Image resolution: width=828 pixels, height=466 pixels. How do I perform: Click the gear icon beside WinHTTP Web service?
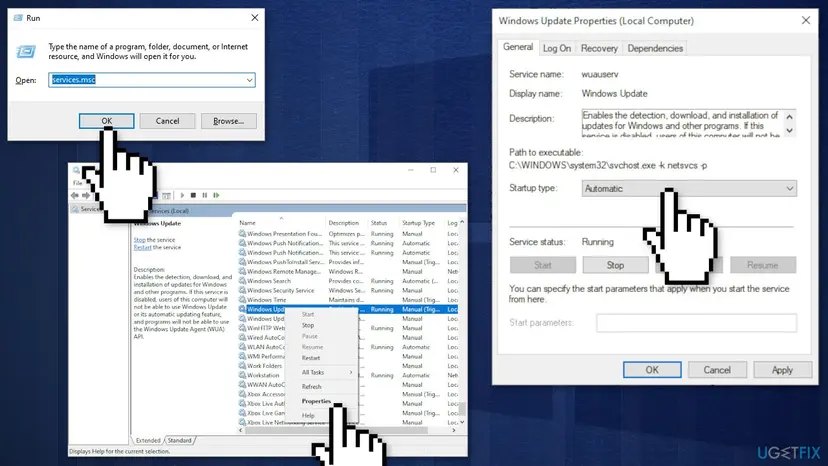pos(242,328)
